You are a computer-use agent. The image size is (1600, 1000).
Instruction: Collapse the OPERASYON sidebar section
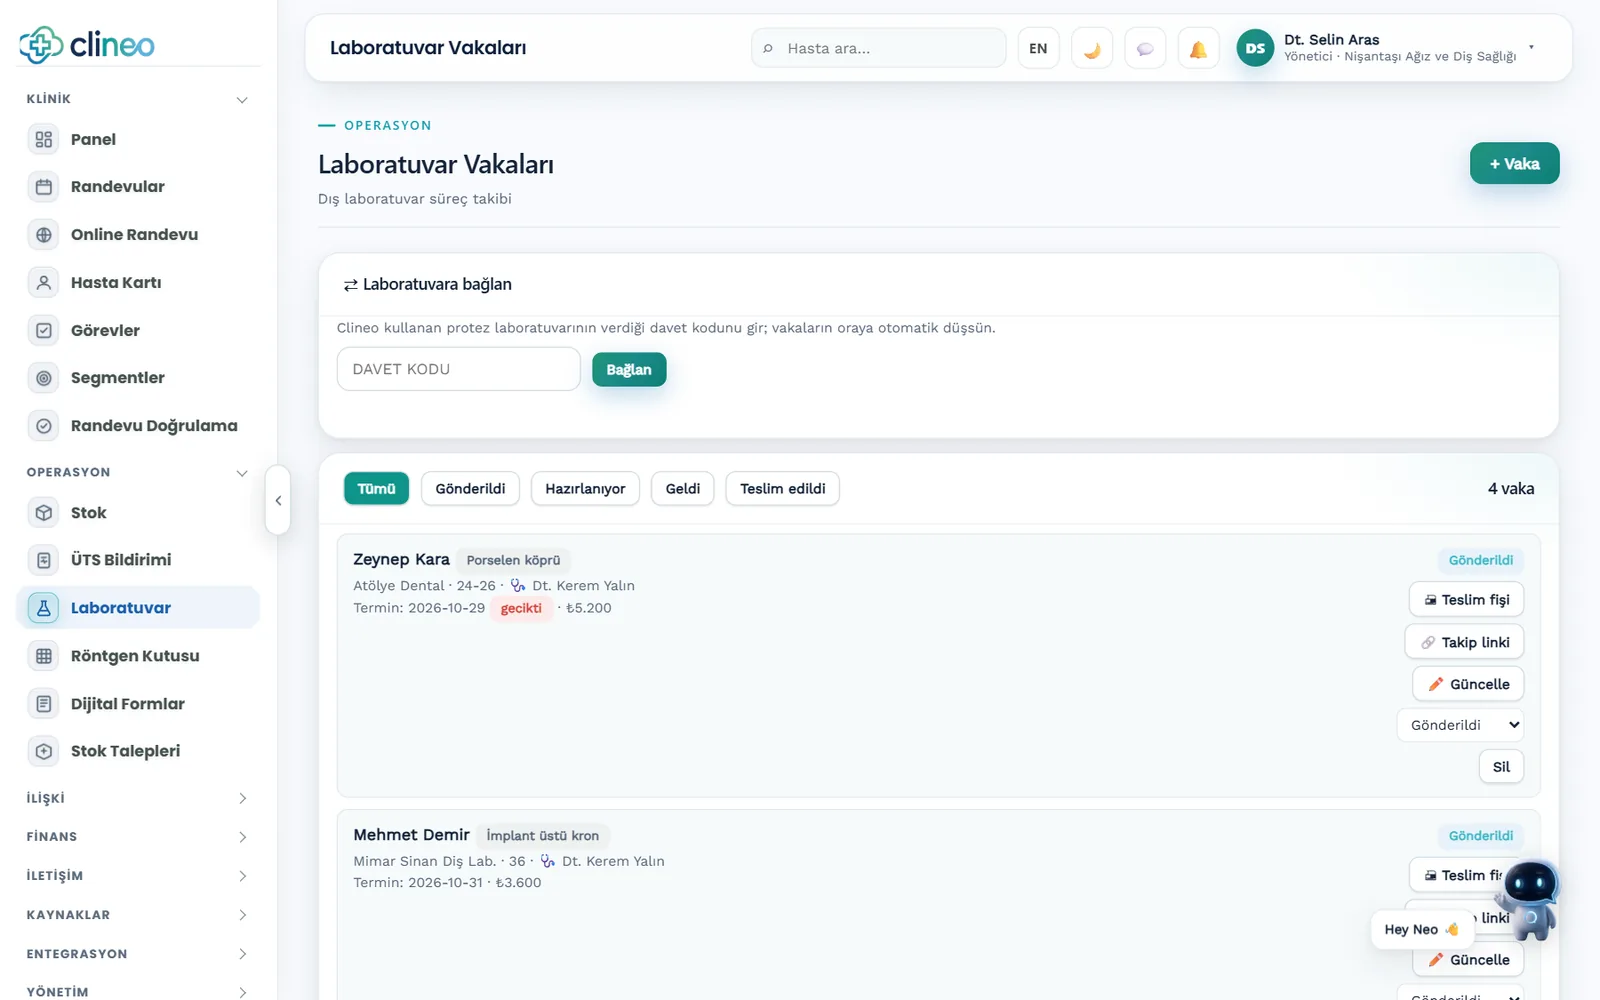tap(138, 472)
